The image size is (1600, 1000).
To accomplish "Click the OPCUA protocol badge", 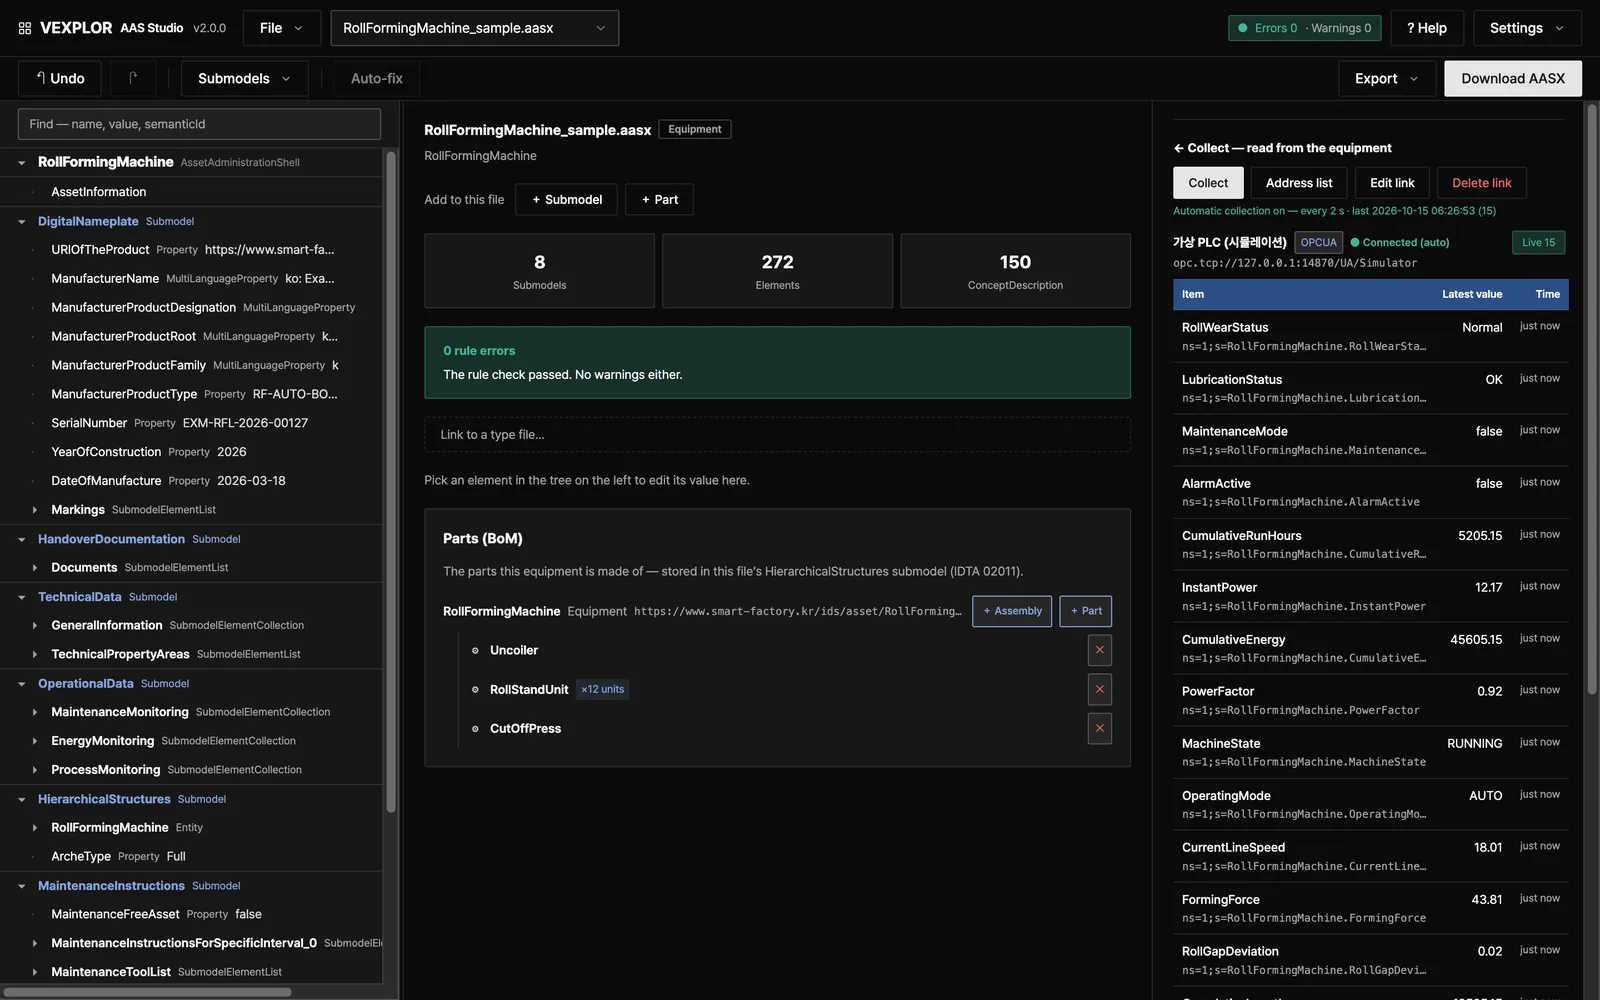I will 1318,242.
